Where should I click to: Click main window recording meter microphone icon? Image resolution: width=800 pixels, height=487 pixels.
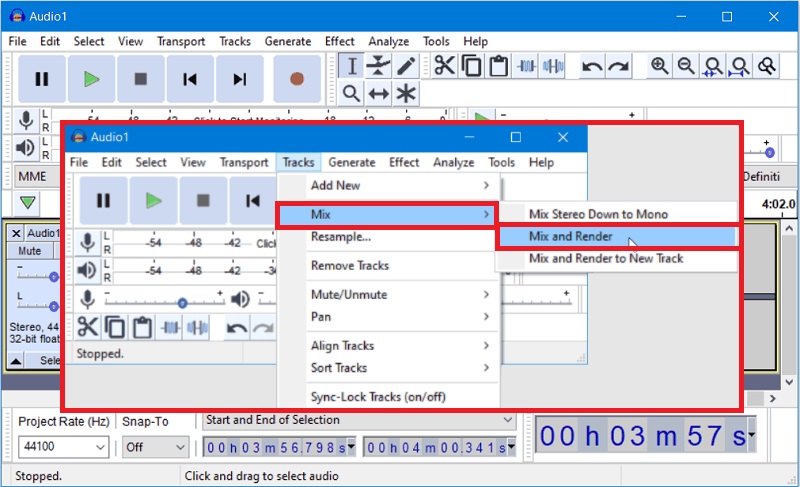pos(26,120)
